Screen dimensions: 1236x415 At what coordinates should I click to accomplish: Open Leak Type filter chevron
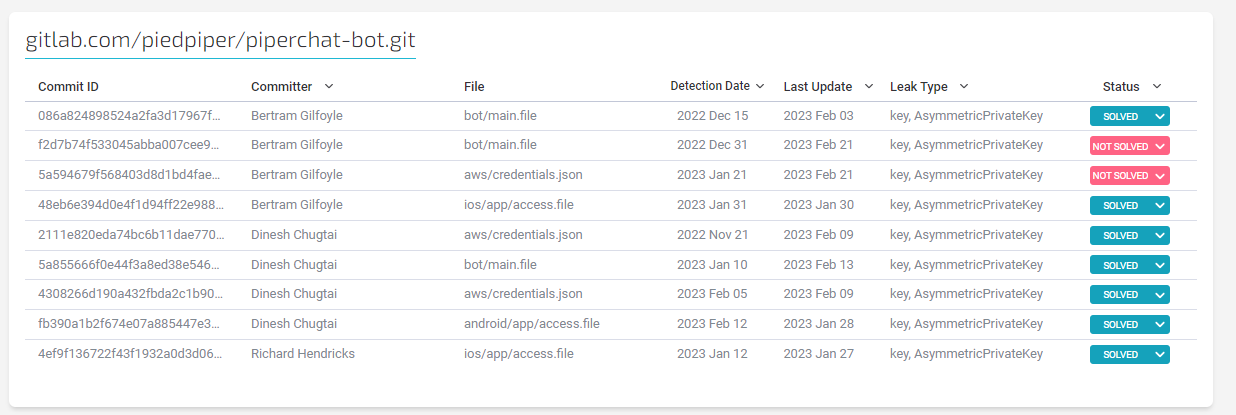click(x=964, y=87)
